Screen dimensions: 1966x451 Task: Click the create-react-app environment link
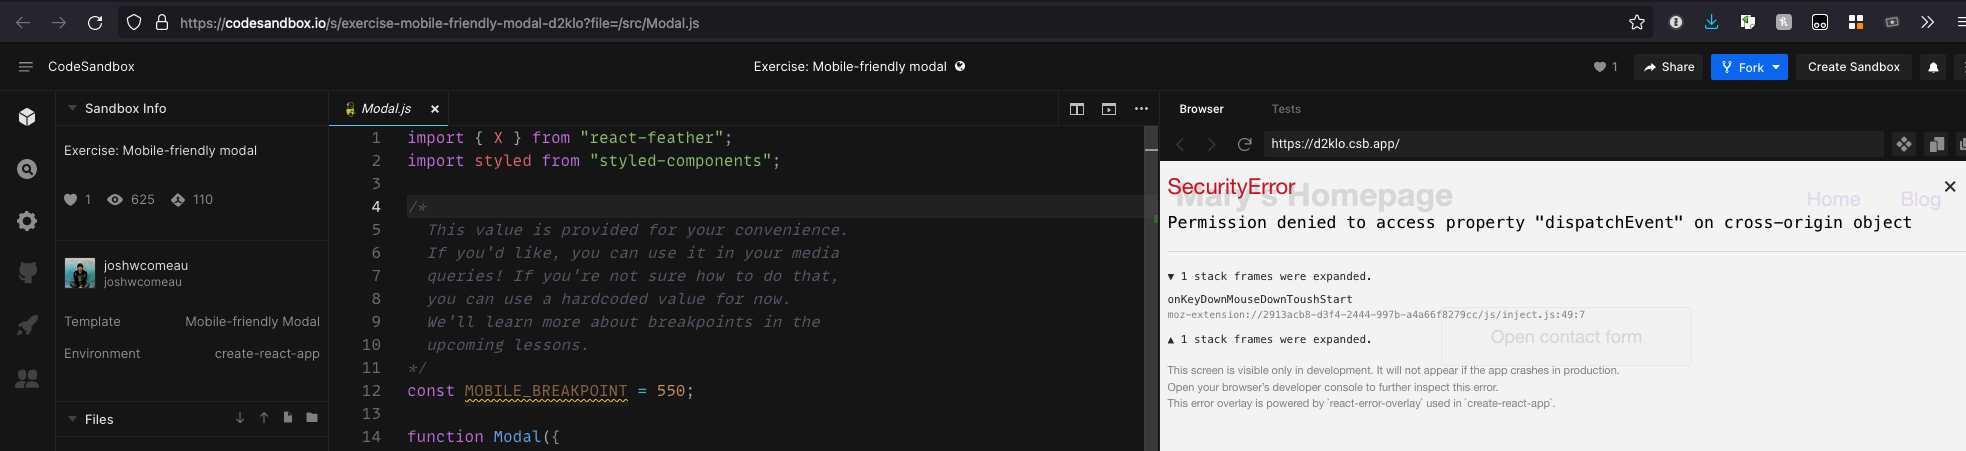pyautogui.click(x=267, y=354)
